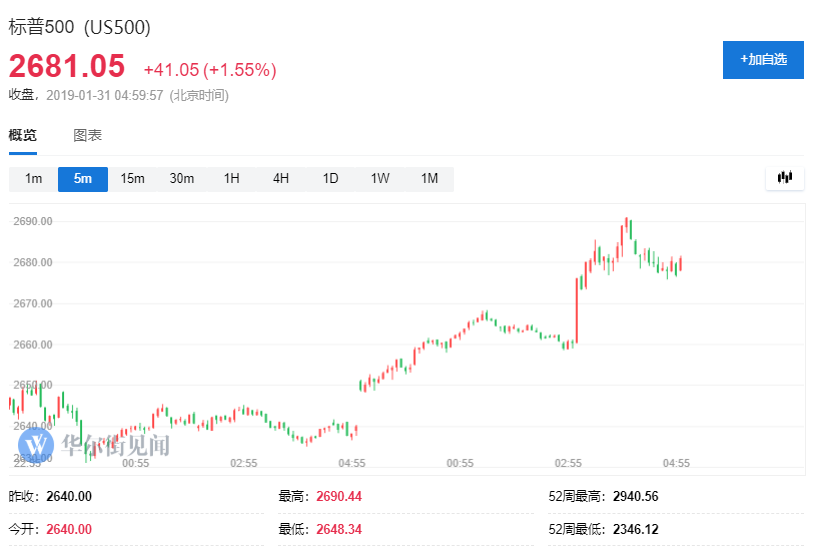The height and width of the screenshot is (553, 822).
Task: Click the +加自选 add to watchlist button
Action: point(763,60)
